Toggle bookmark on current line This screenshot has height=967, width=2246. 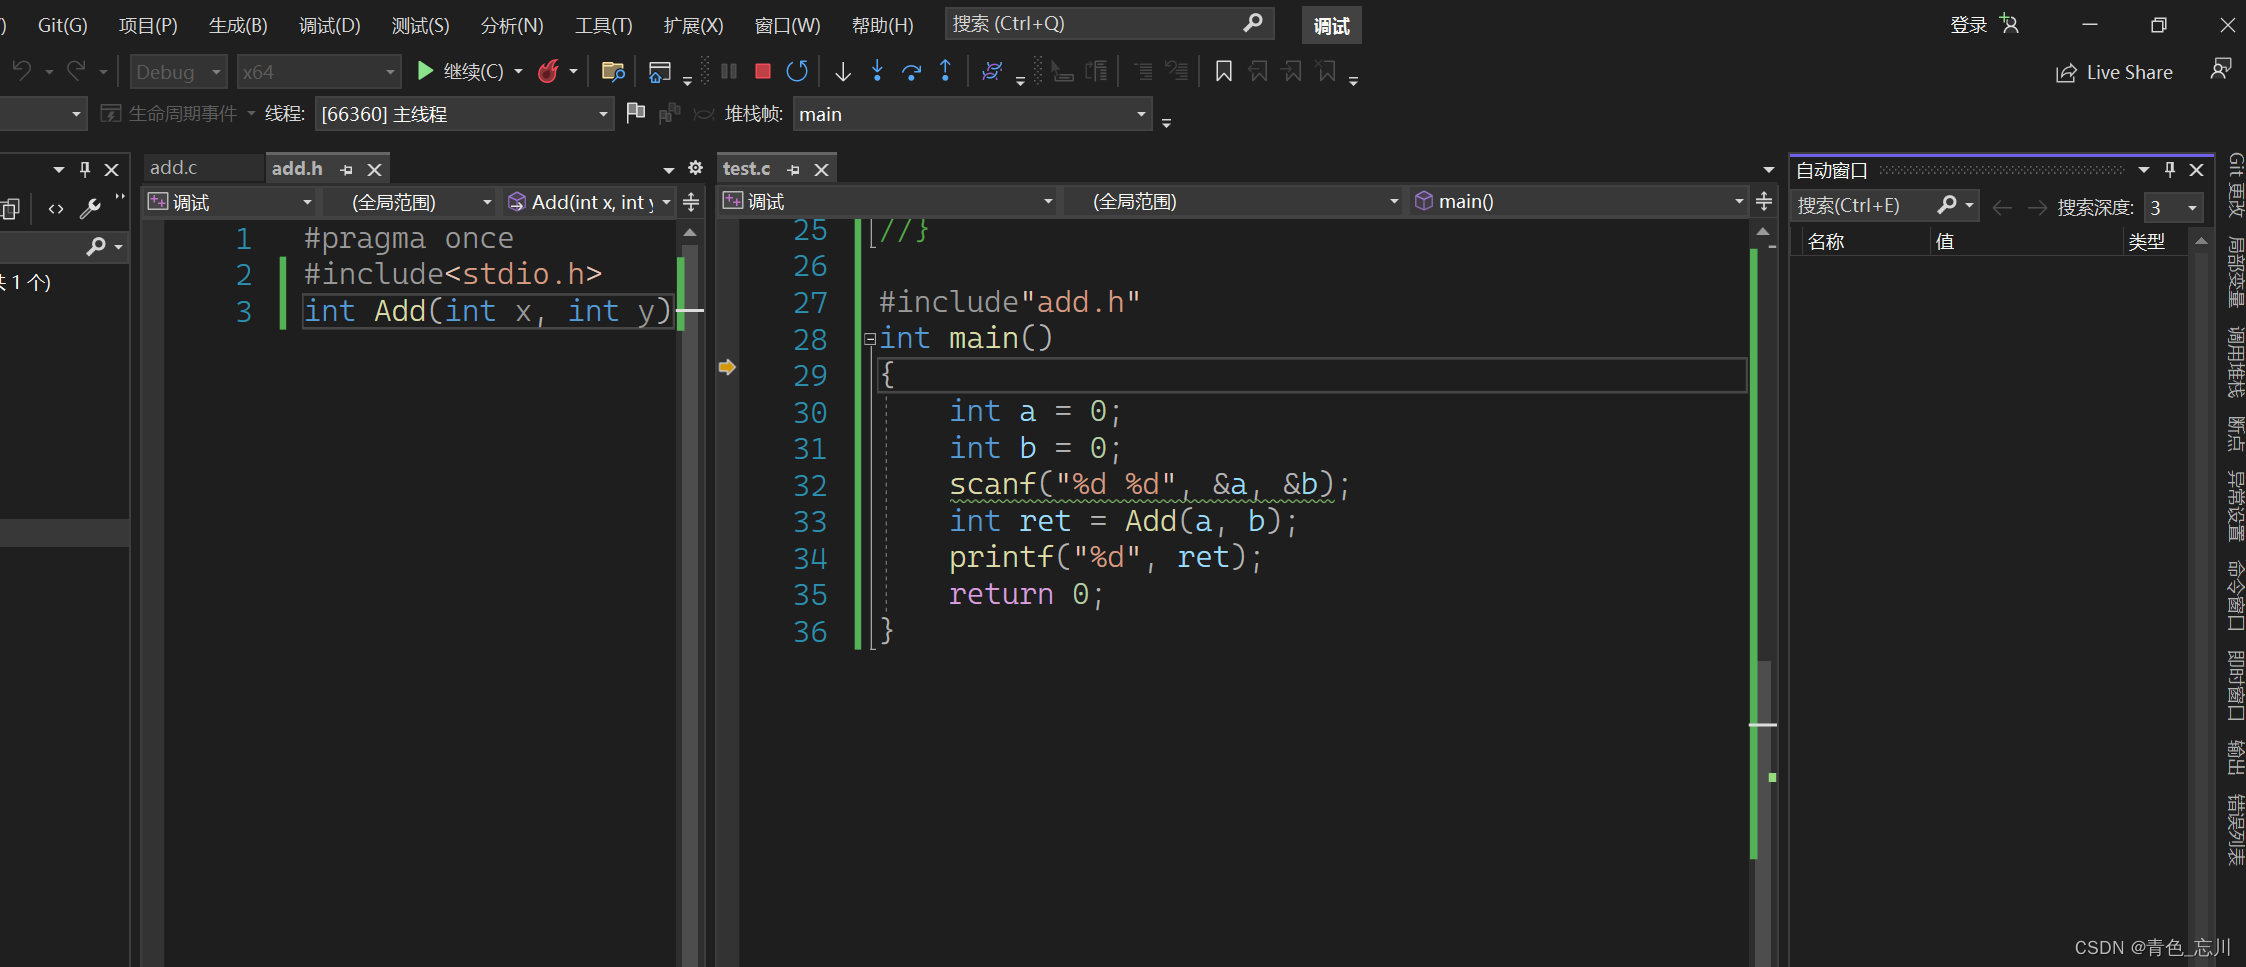pos(1223,71)
